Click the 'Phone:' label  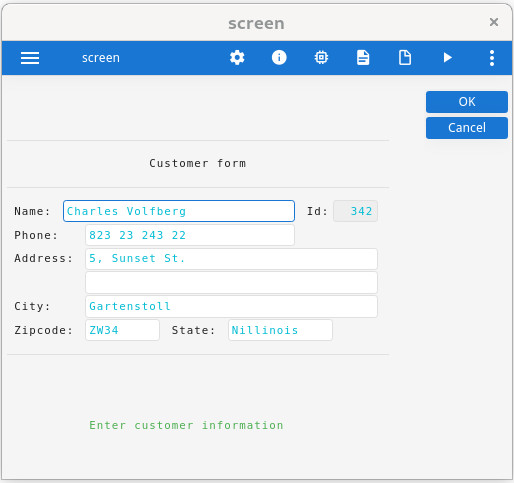(36, 235)
